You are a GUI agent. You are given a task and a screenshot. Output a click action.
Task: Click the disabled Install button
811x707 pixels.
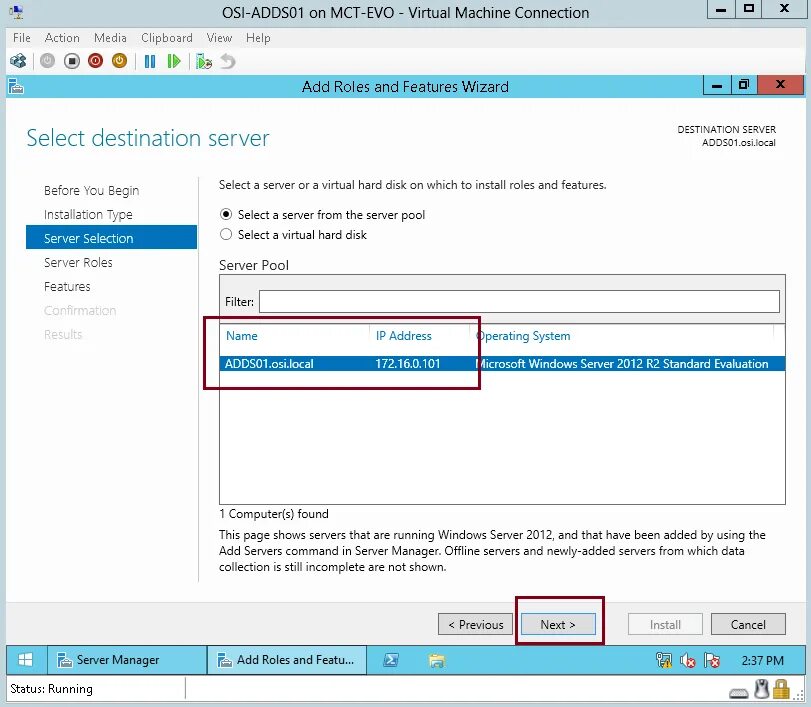(665, 624)
